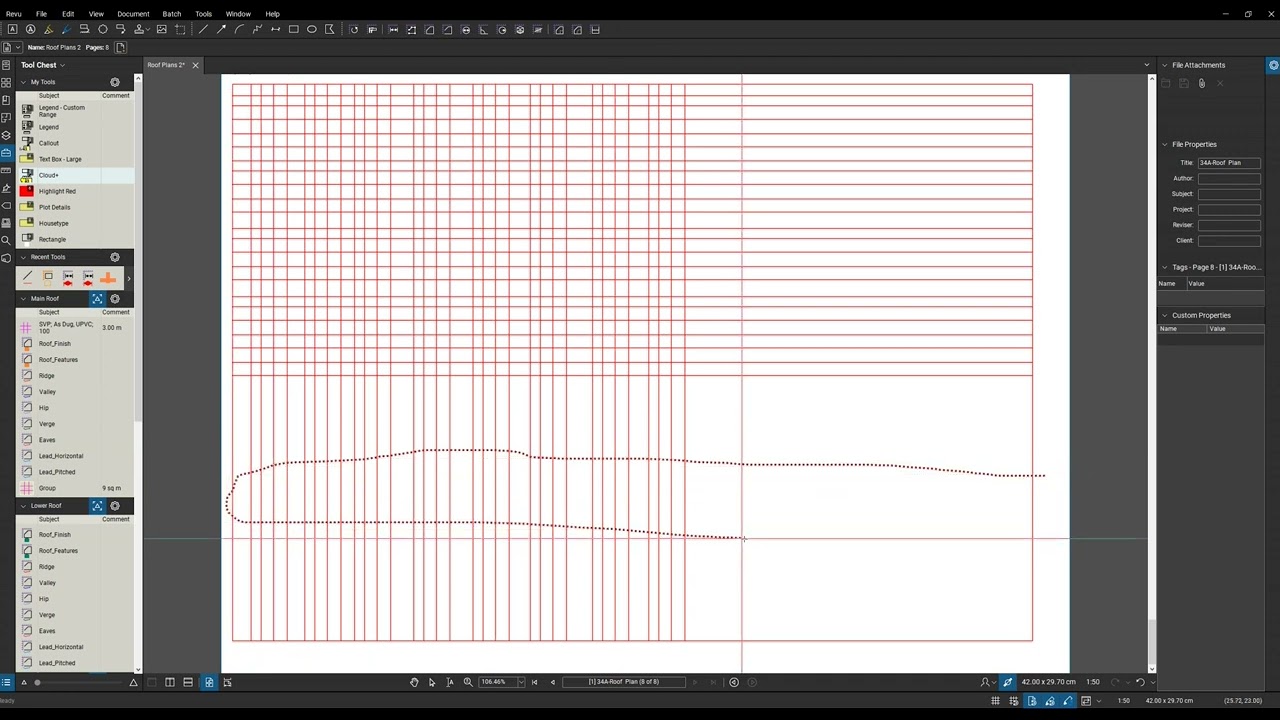Select the Ridge tool under Lower Roof
The image size is (1280, 720).
click(x=75, y=567)
